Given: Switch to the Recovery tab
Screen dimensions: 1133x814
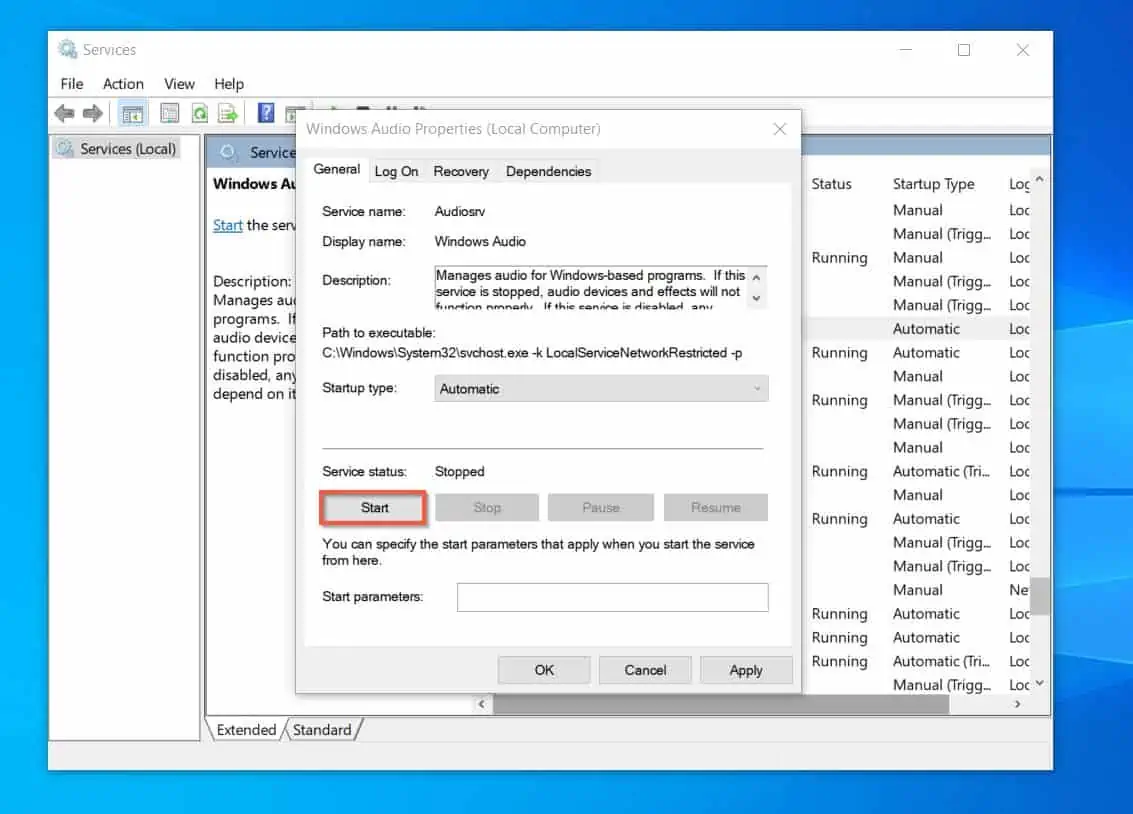Looking at the screenshot, I should click(x=461, y=171).
